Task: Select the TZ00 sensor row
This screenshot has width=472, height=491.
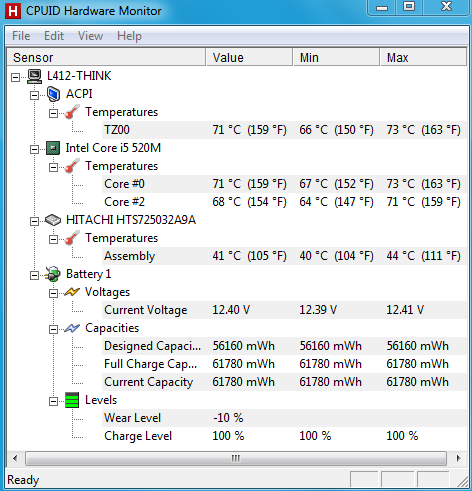Action: [x=284, y=130]
